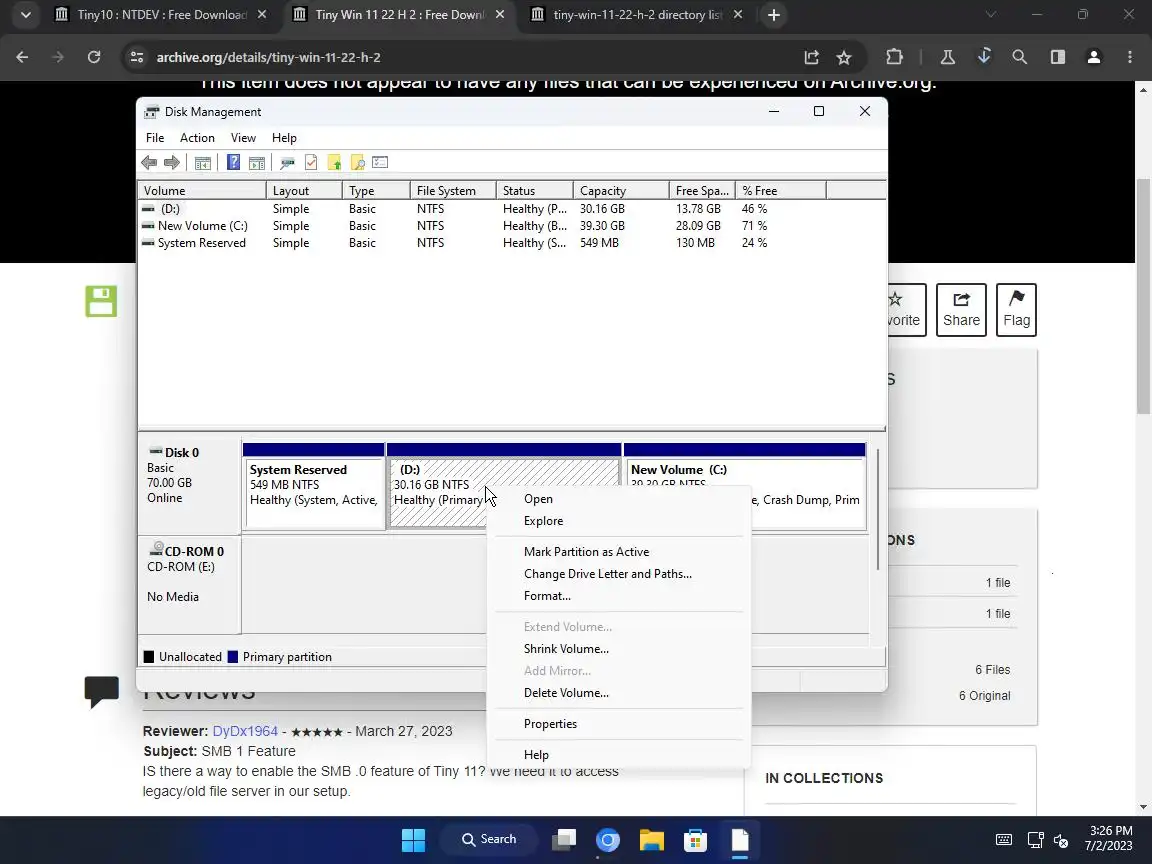The width and height of the screenshot is (1152, 864).
Task: Select Mark Partition as Active
Action: [619, 552]
